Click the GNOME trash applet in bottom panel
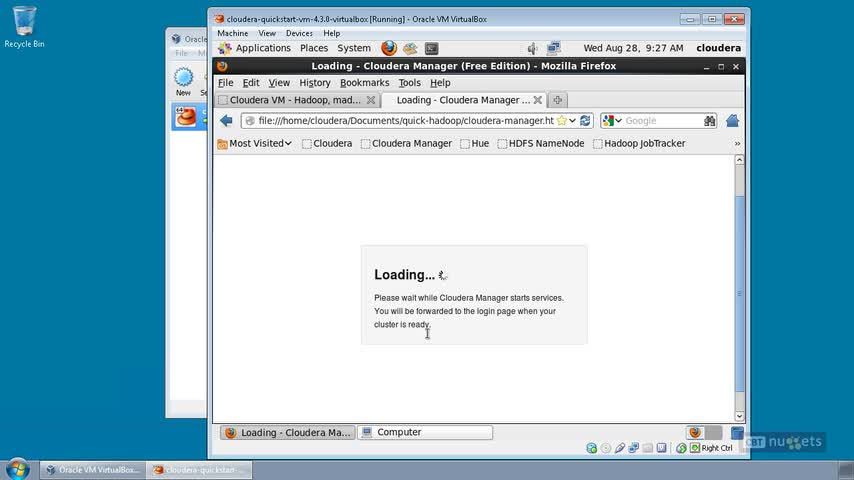Screen dimensions: 854x480 click(x=737, y=433)
